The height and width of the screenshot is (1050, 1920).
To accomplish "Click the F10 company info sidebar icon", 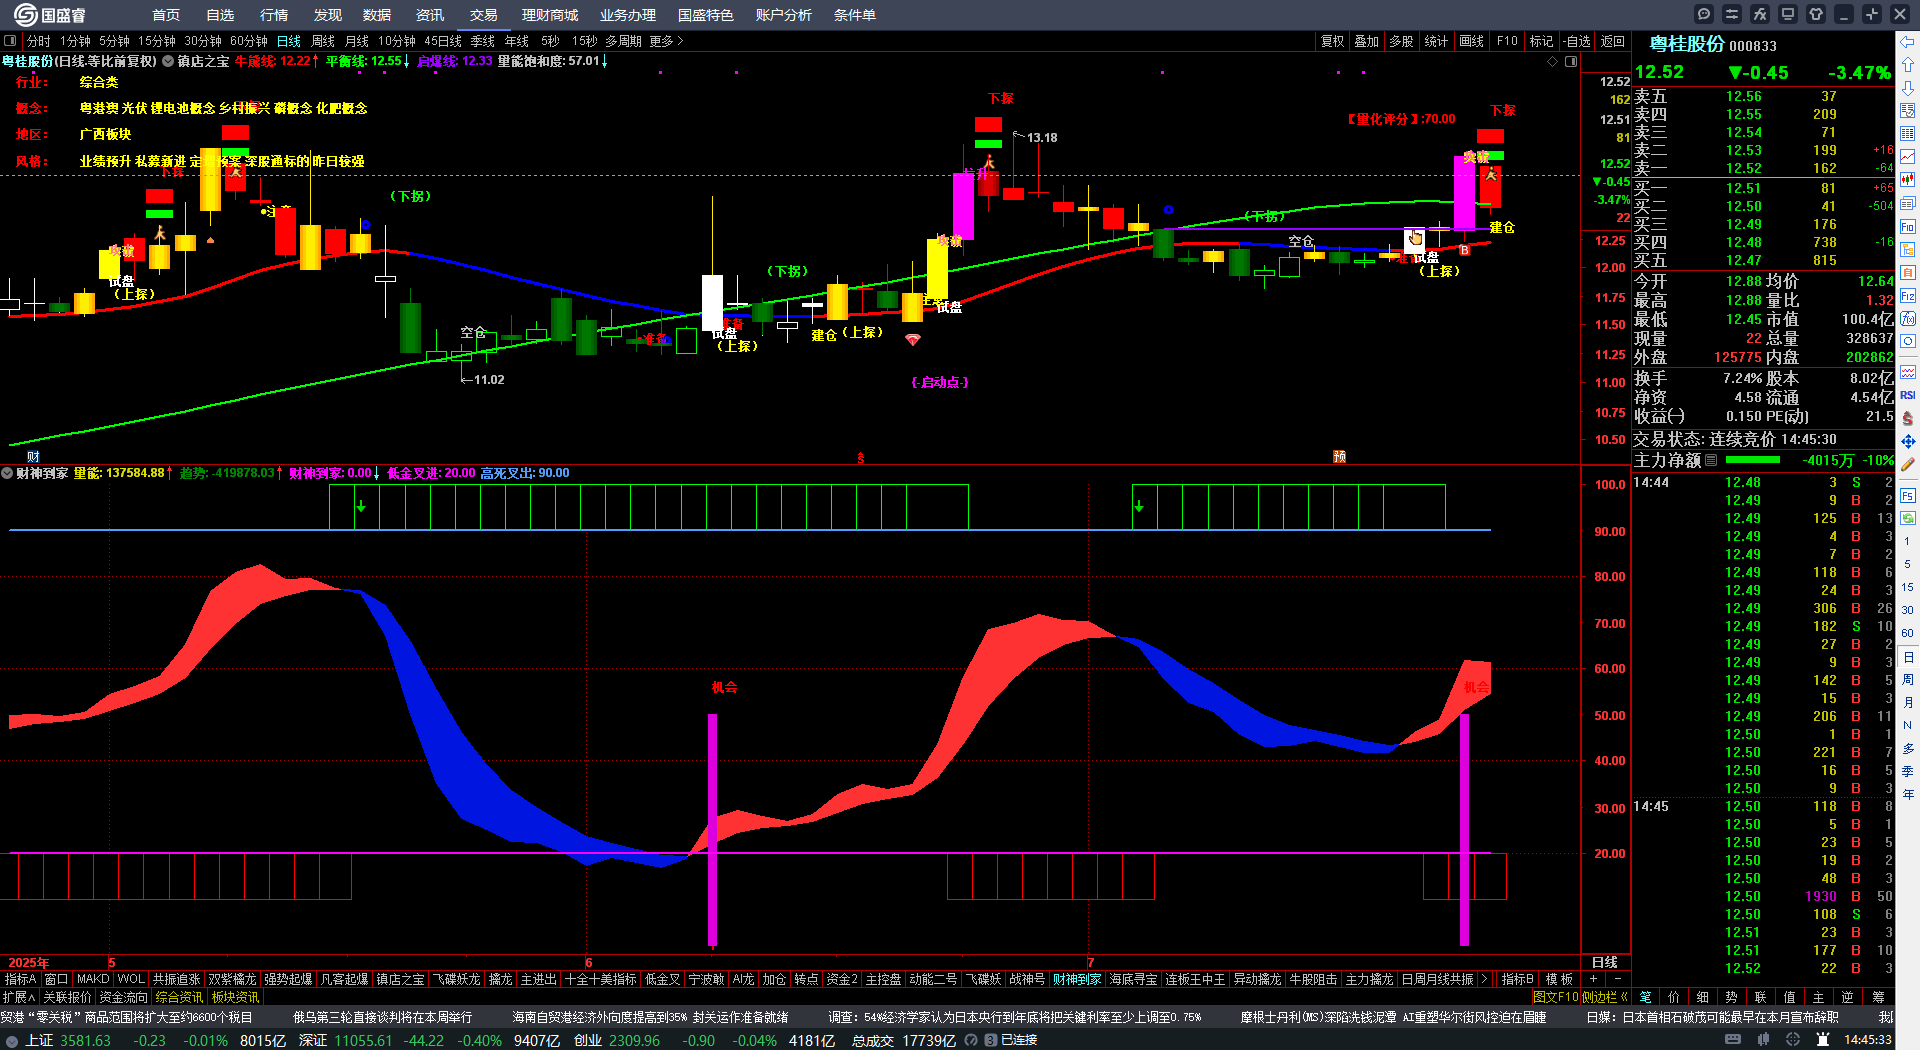I will [x=1908, y=226].
